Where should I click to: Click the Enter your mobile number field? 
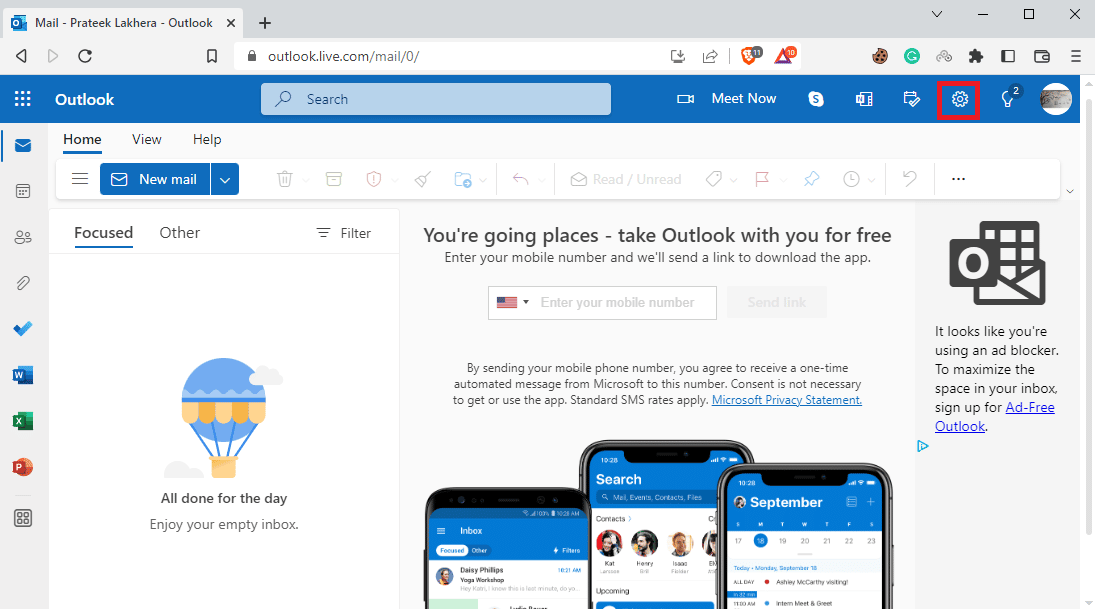pyautogui.click(x=617, y=302)
